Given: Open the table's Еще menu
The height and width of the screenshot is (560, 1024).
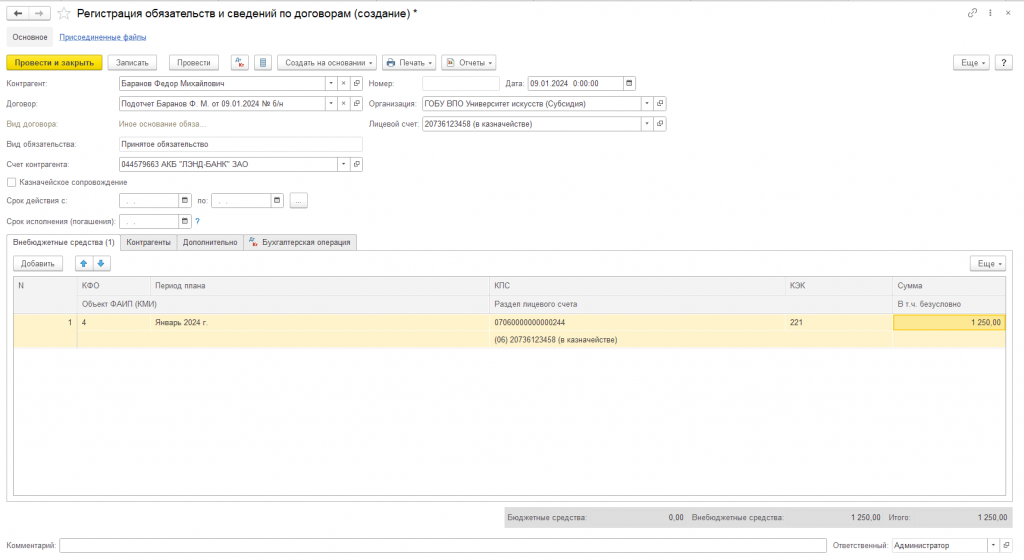Looking at the screenshot, I should coord(988,264).
